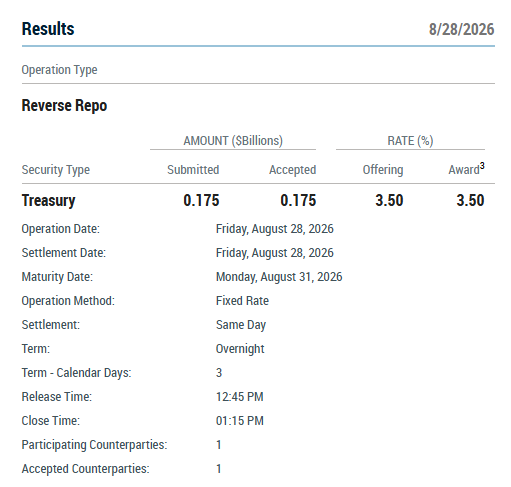Select the Maturity Date value Monday, August 31, 2026

coord(279,277)
